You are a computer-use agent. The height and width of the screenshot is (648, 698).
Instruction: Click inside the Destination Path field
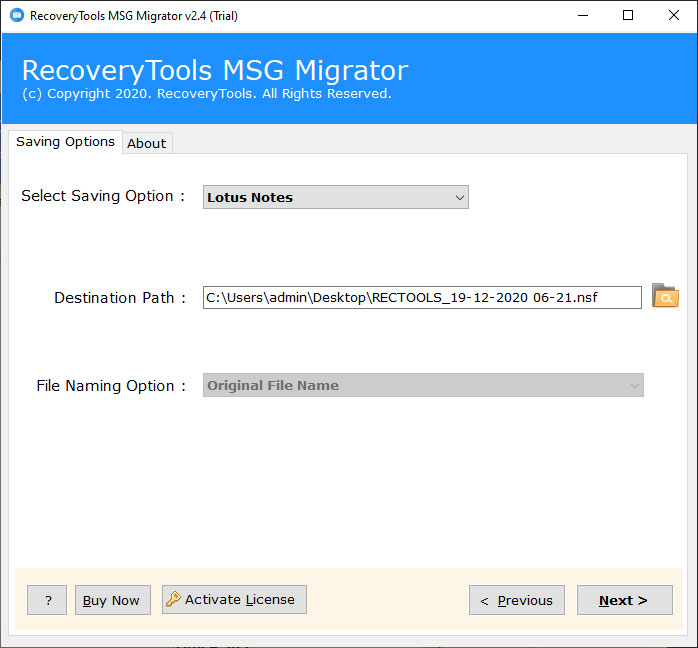pos(422,297)
